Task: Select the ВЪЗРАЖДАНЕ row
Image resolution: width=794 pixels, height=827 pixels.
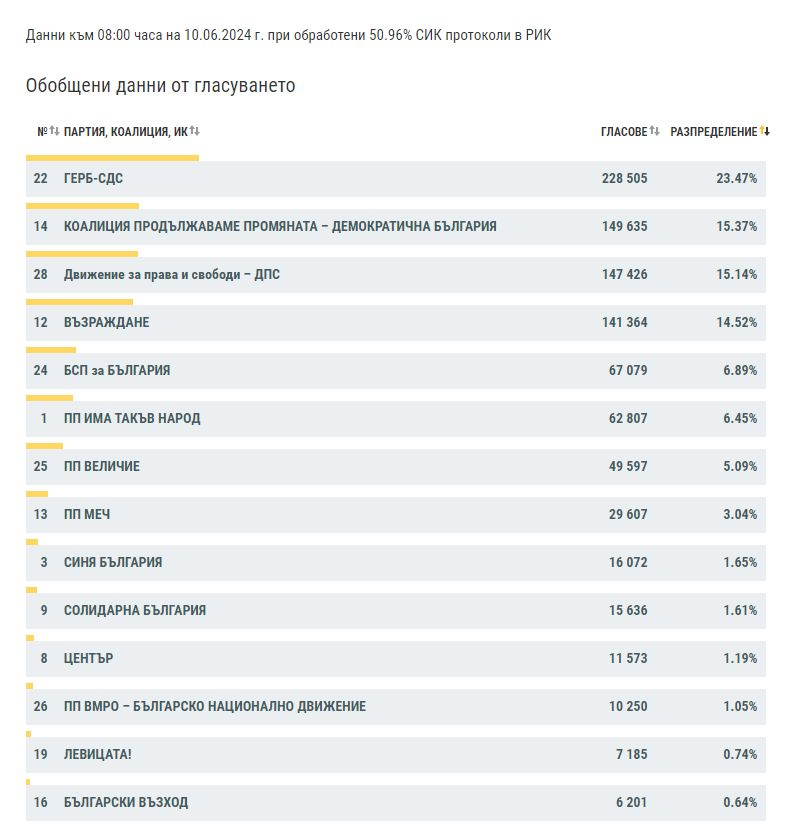Action: [396, 323]
